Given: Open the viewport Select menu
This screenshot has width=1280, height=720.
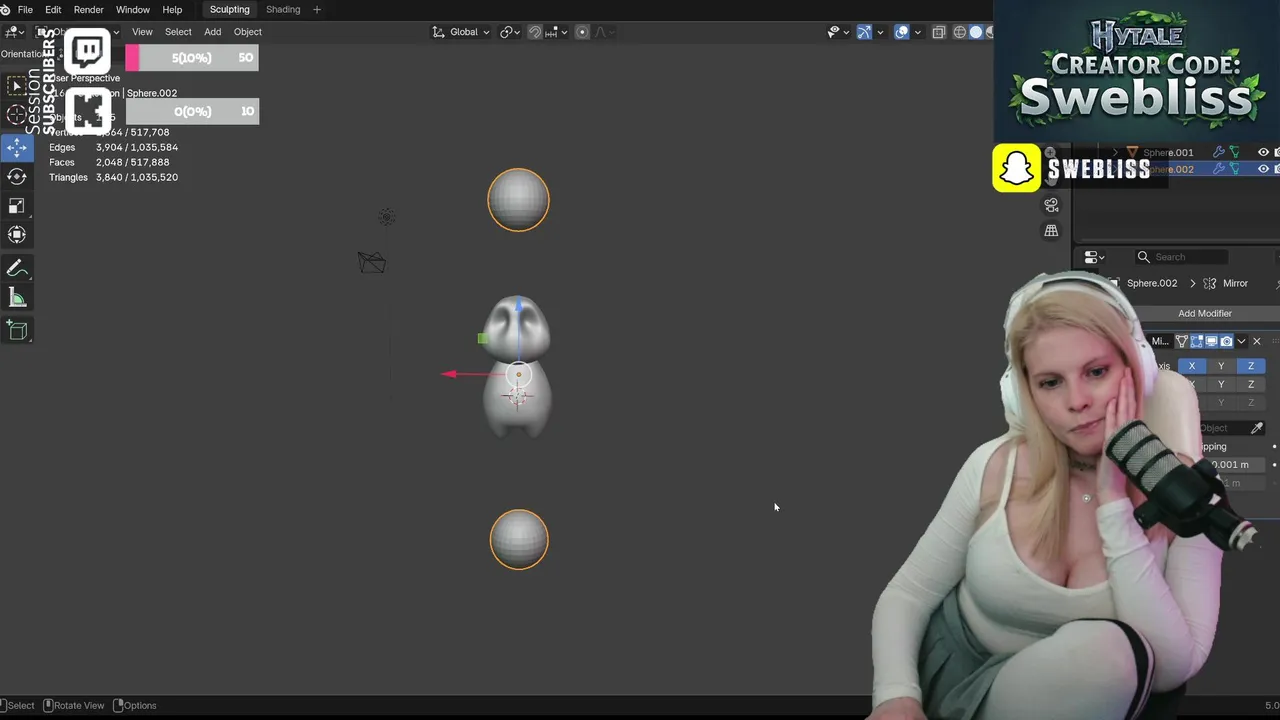Looking at the screenshot, I should [178, 32].
